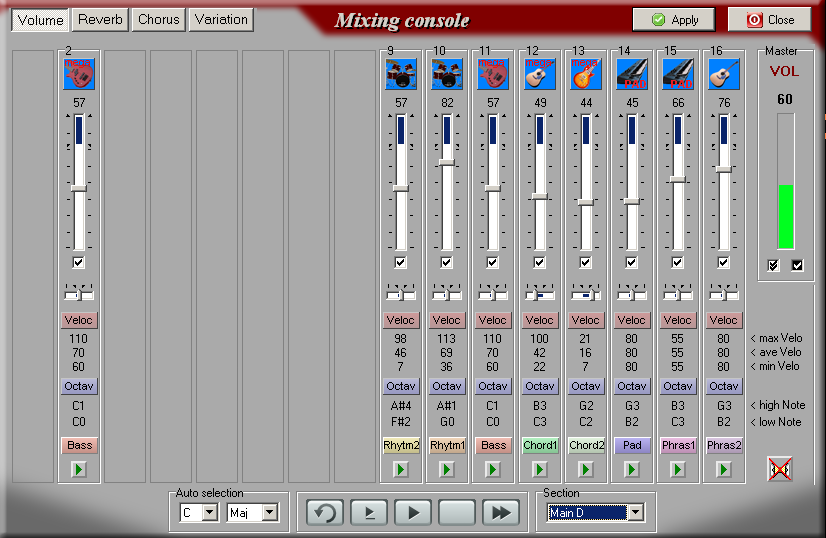Image resolution: width=826 pixels, height=538 pixels.
Task: Play solo the Pad track
Action: coord(632,469)
